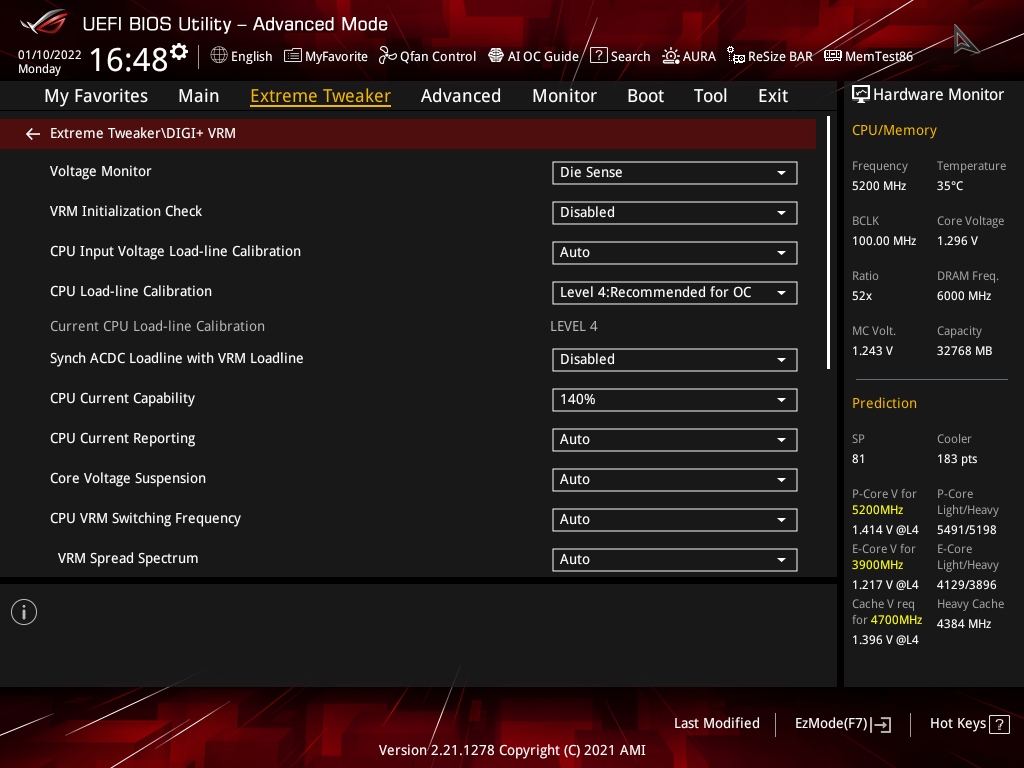The image size is (1024, 768).
Task: Switch to Advanced tab
Action: click(x=461, y=96)
